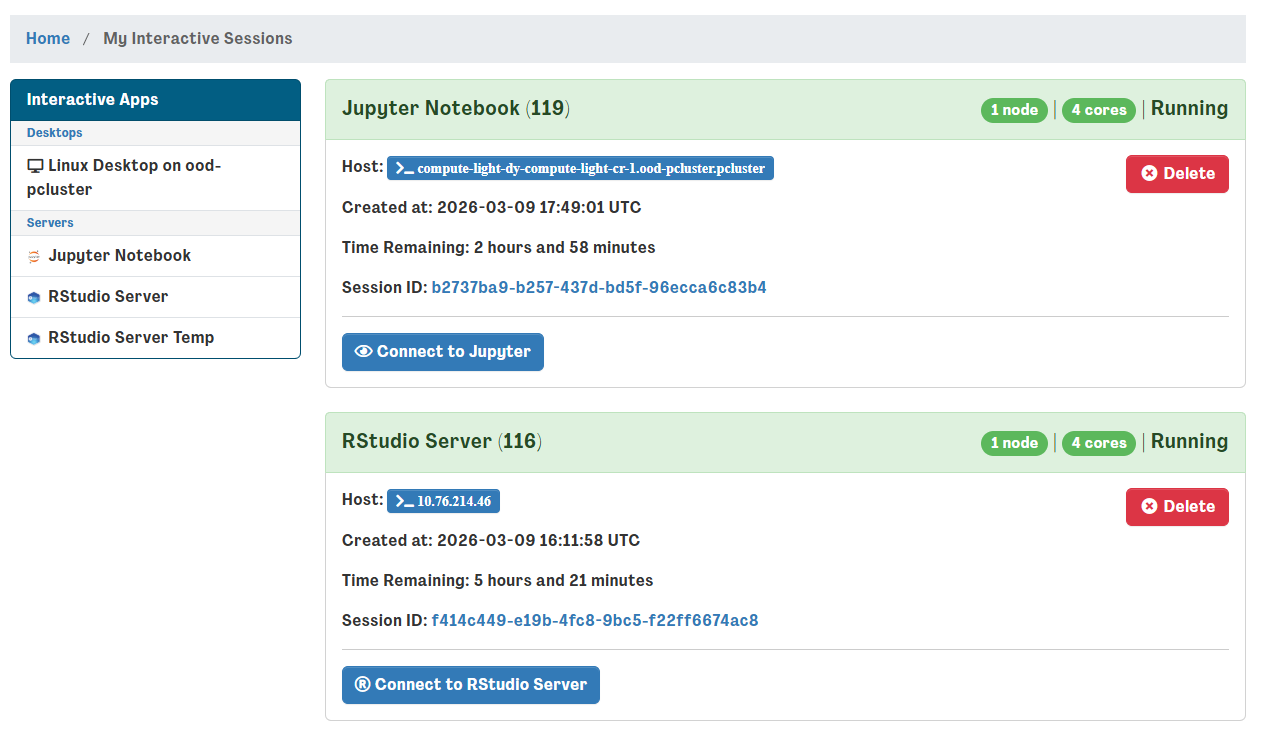Viewport: 1288px width, 756px height.
Task: Click the terminal icon on the compute-light host badge
Action: 405,168
